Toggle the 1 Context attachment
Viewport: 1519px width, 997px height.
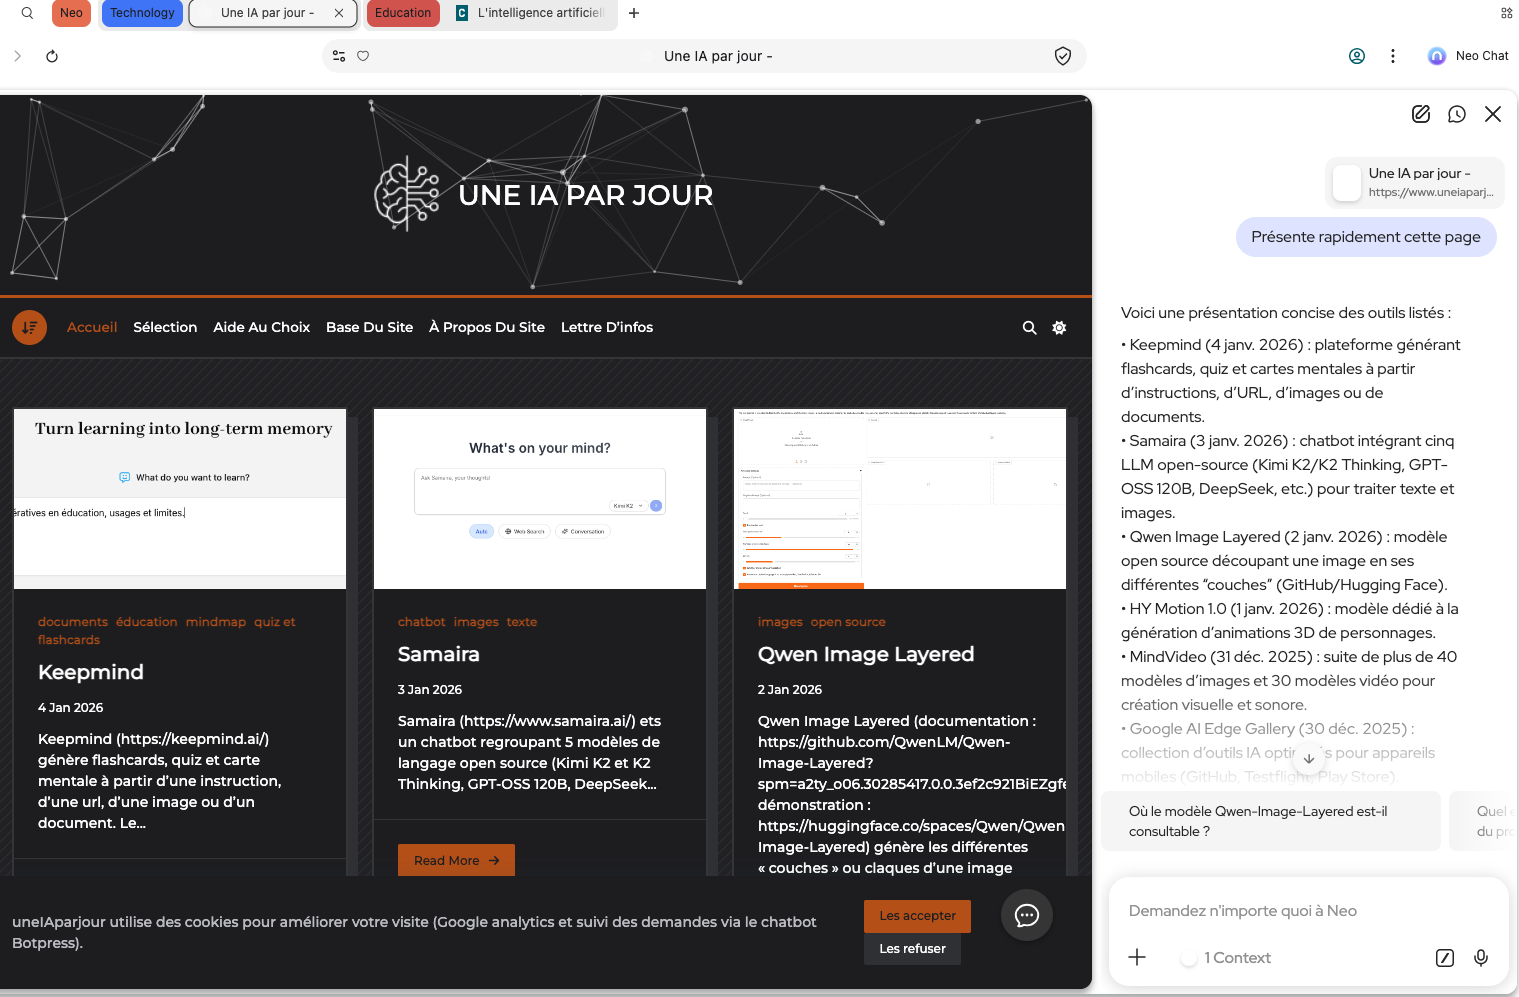1226,958
